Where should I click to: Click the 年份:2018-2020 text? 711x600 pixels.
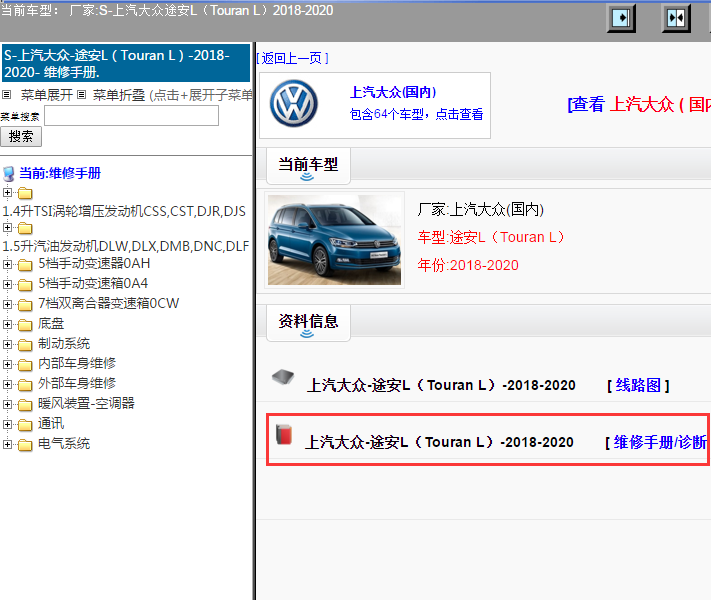click(x=468, y=265)
